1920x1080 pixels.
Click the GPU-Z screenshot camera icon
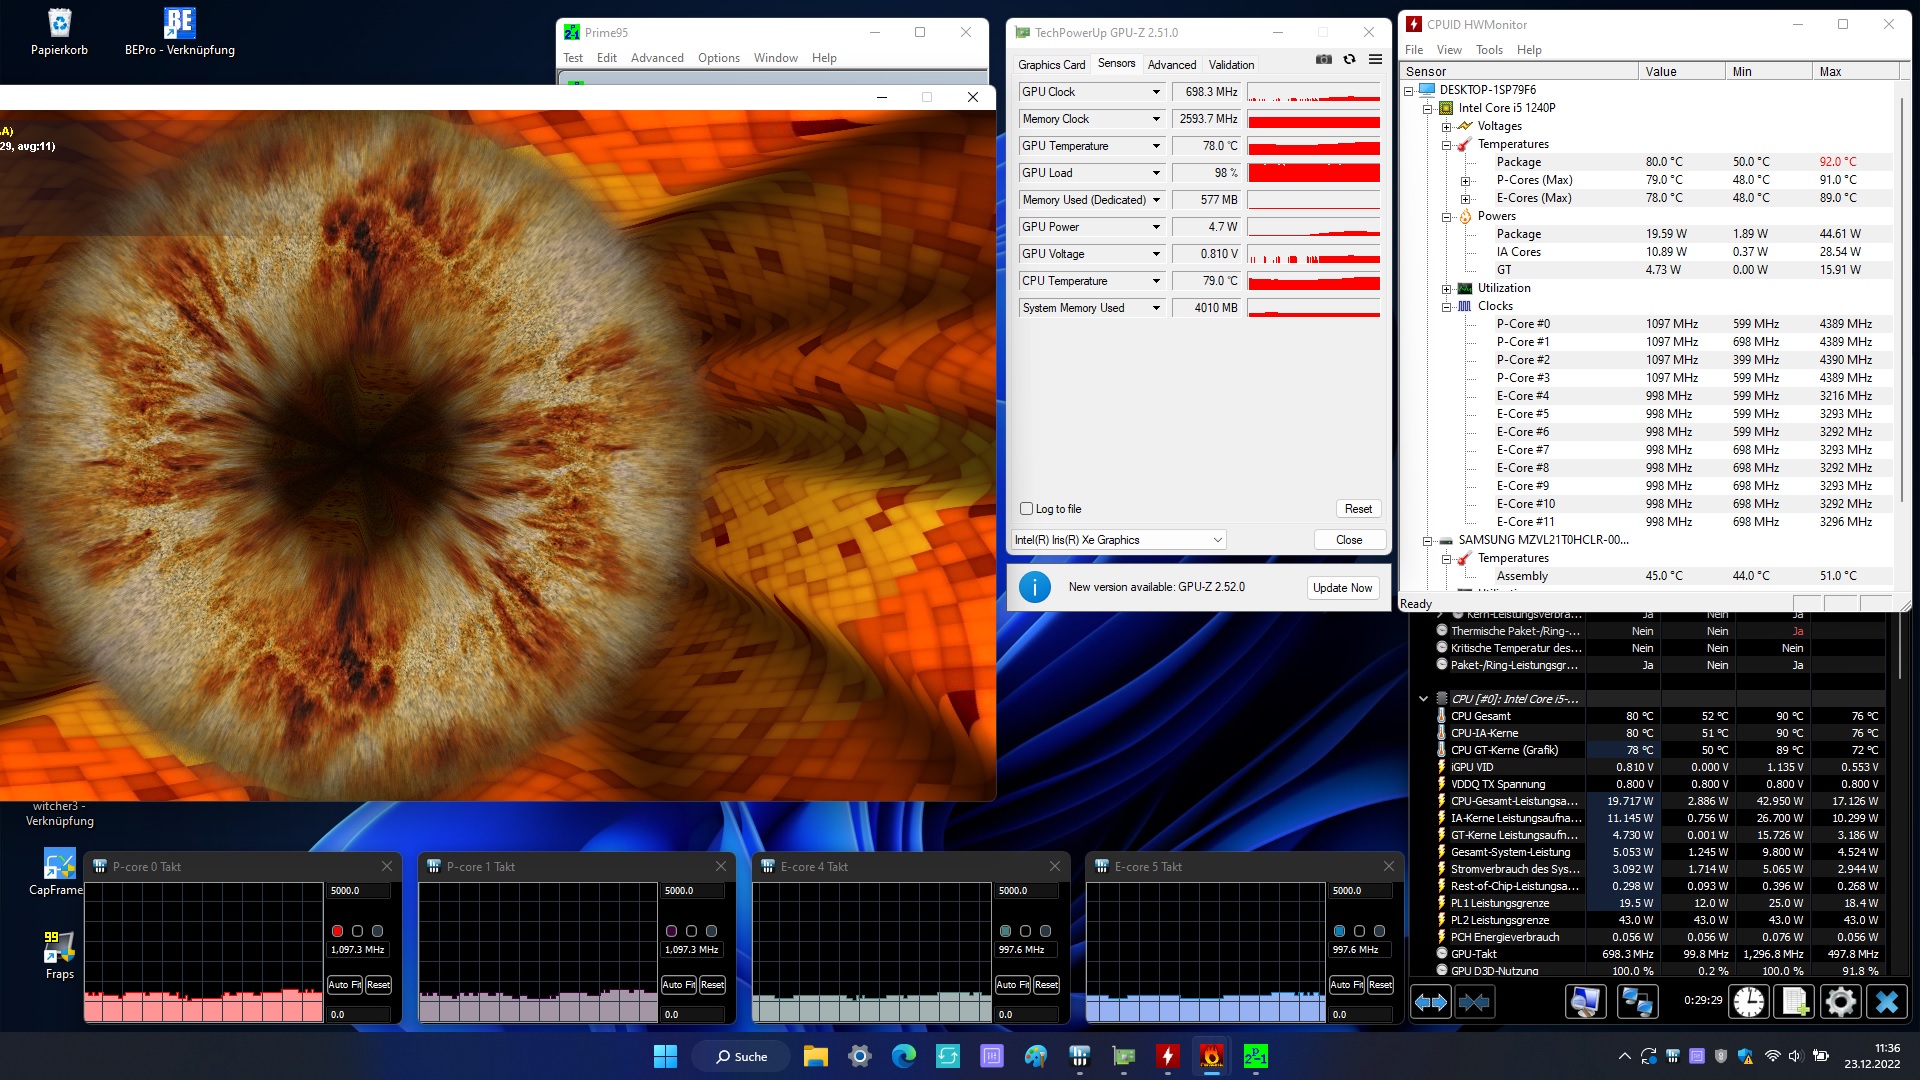1323,59
